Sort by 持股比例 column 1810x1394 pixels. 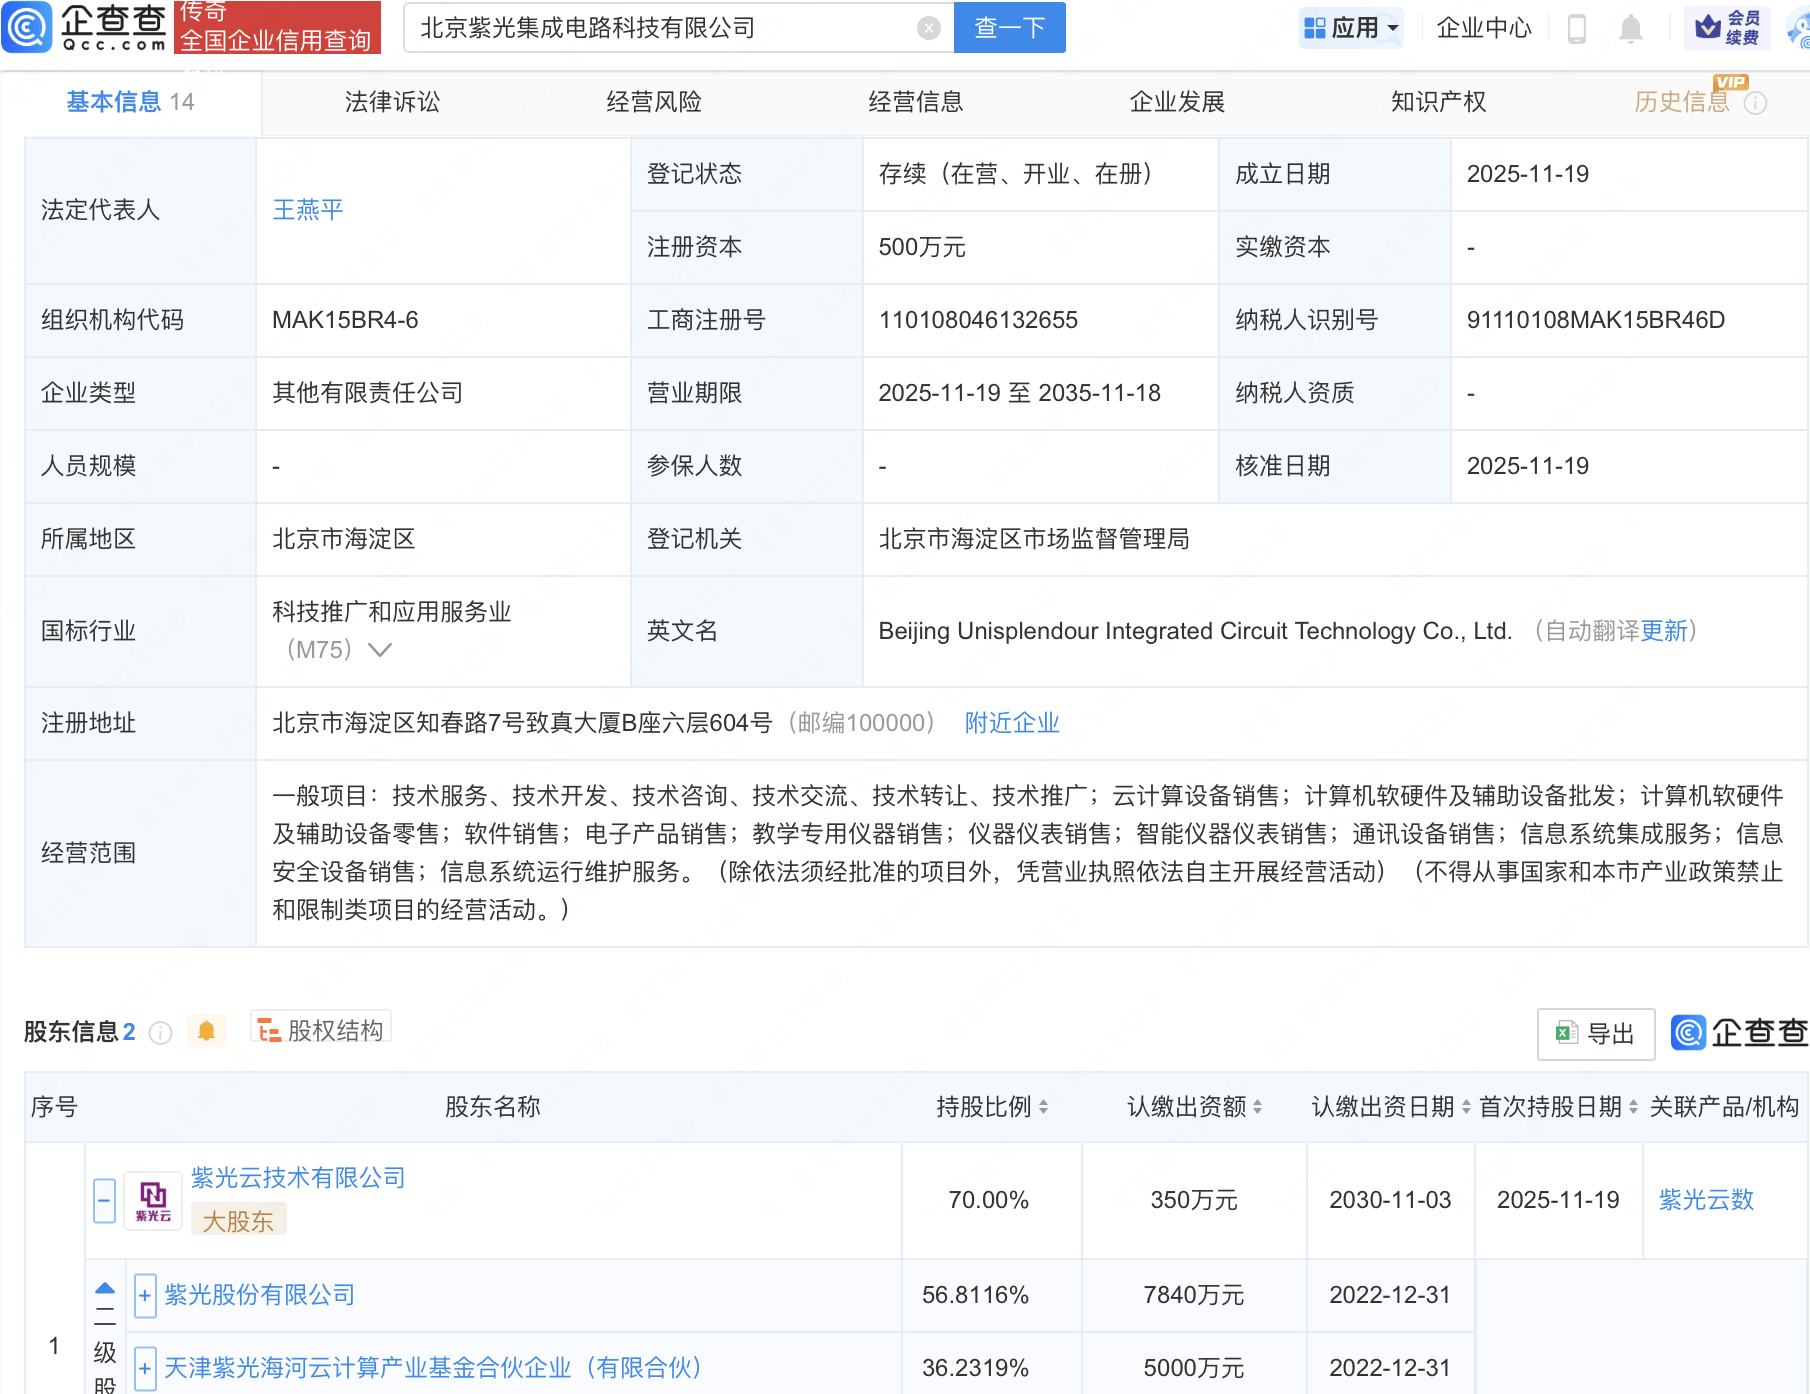coord(991,1107)
